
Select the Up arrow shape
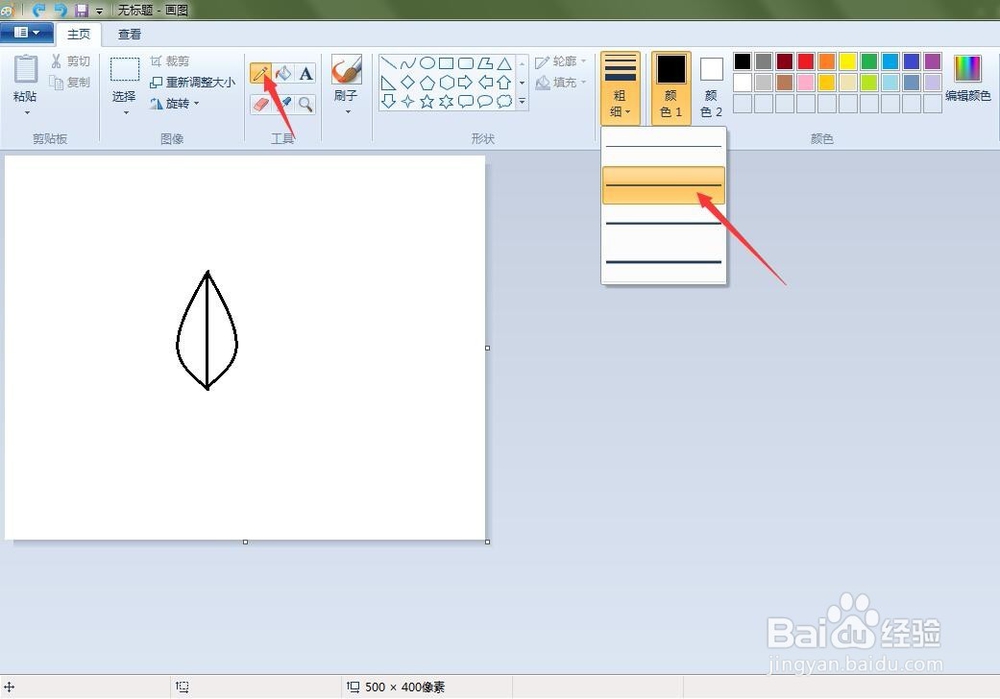point(504,82)
